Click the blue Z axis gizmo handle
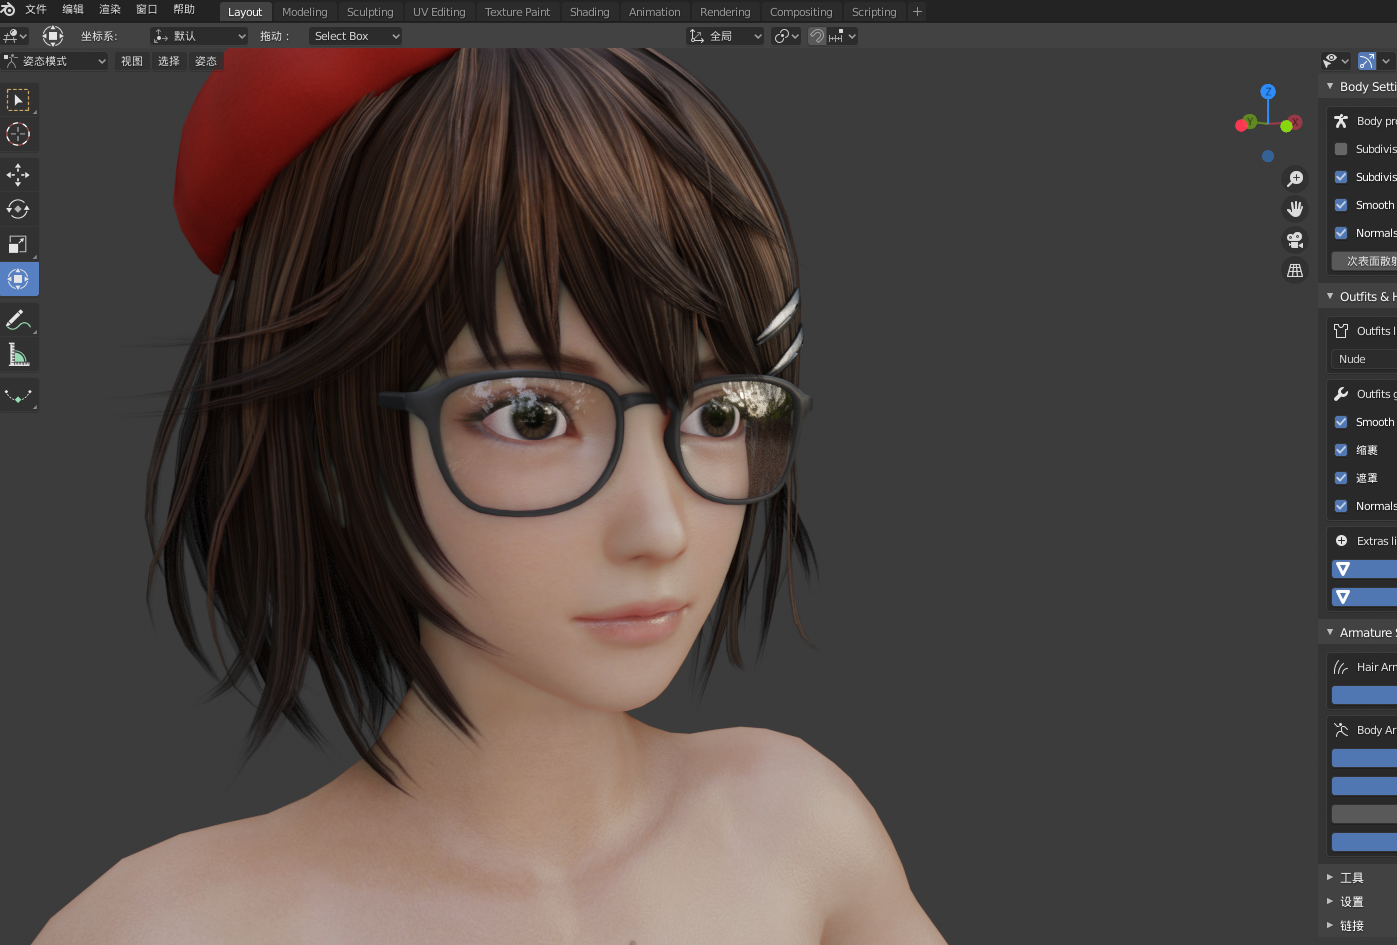The height and width of the screenshot is (945, 1397). click(1268, 91)
